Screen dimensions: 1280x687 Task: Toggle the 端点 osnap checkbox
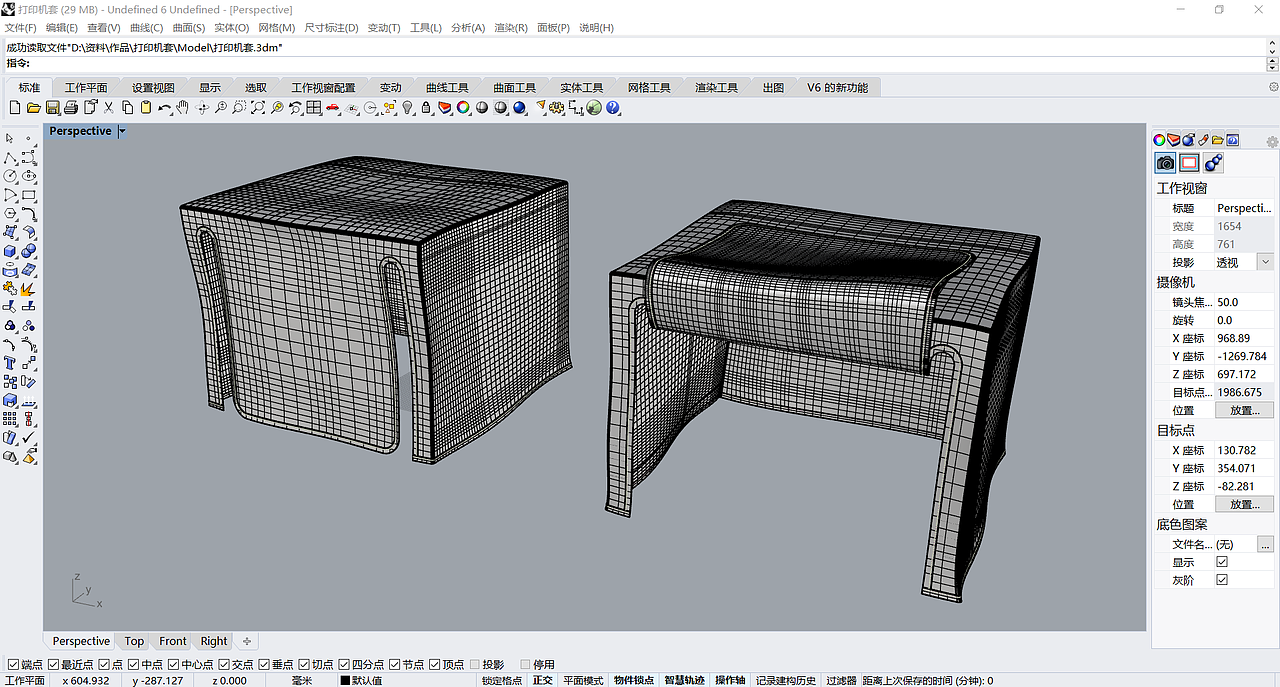coord(13,665)
